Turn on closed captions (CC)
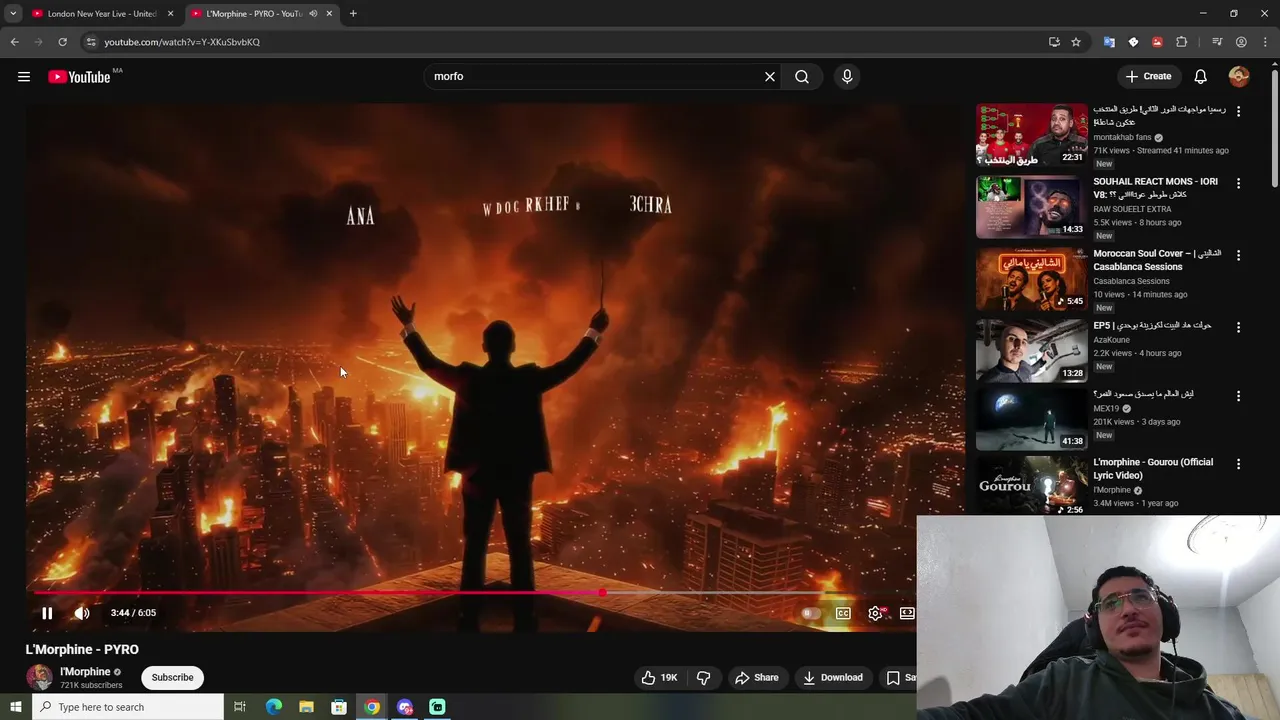Screen dimensions: 1280x720 coord(843,613)
